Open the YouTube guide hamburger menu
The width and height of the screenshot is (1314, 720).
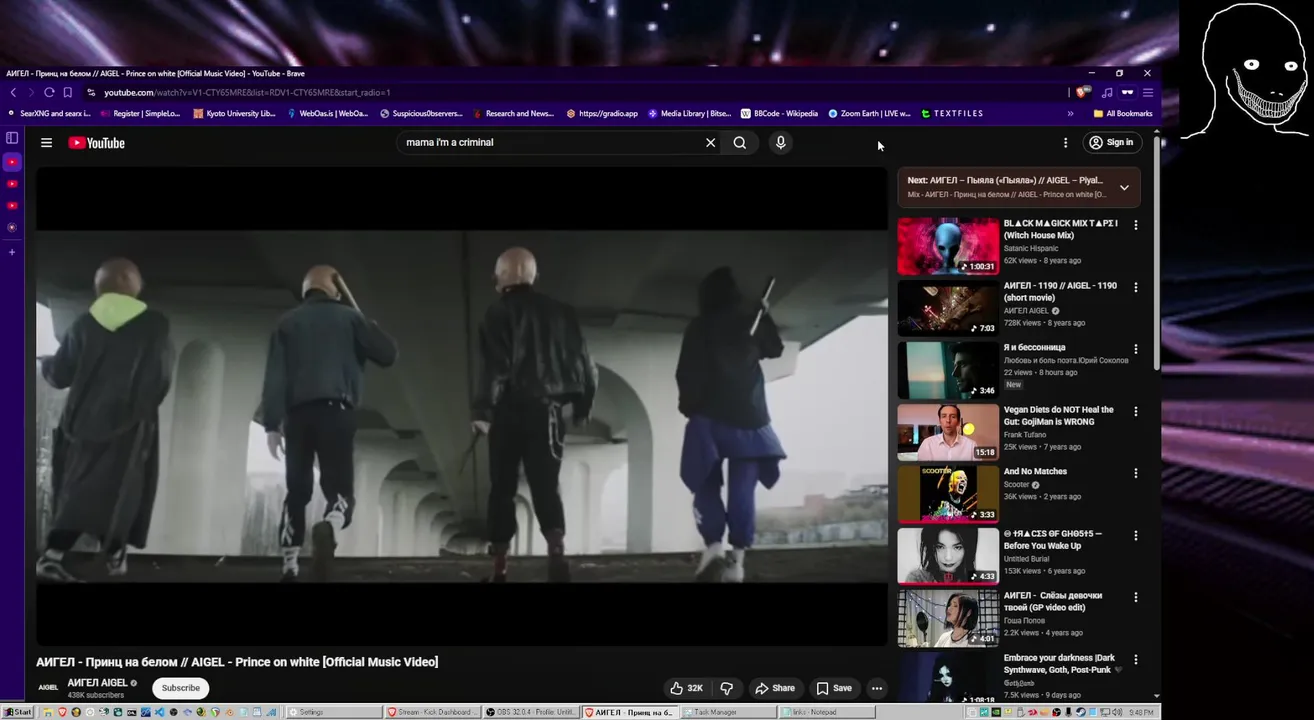[x=46, y=143]
